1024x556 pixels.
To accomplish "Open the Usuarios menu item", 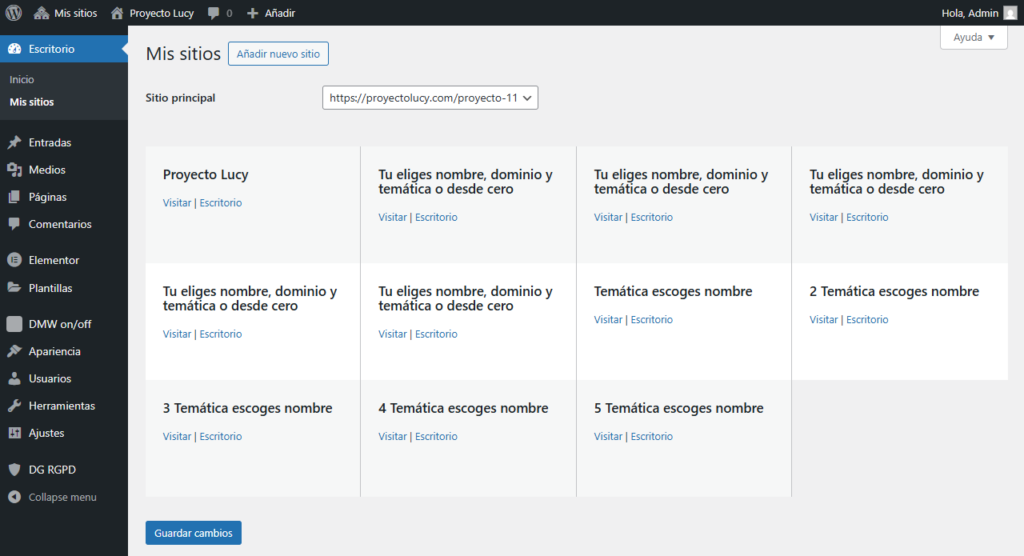I will 49,379.
